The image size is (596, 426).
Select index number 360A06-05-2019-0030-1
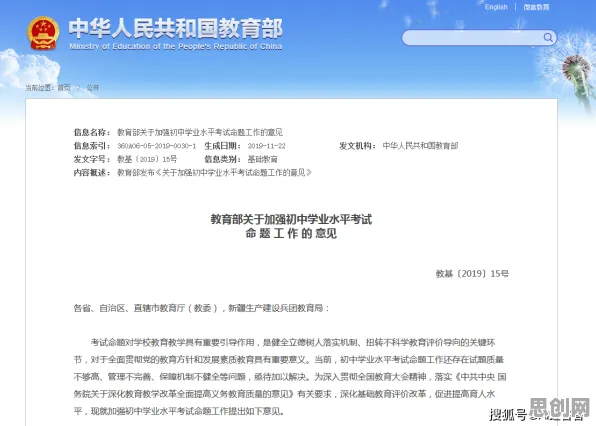(157, 146)
